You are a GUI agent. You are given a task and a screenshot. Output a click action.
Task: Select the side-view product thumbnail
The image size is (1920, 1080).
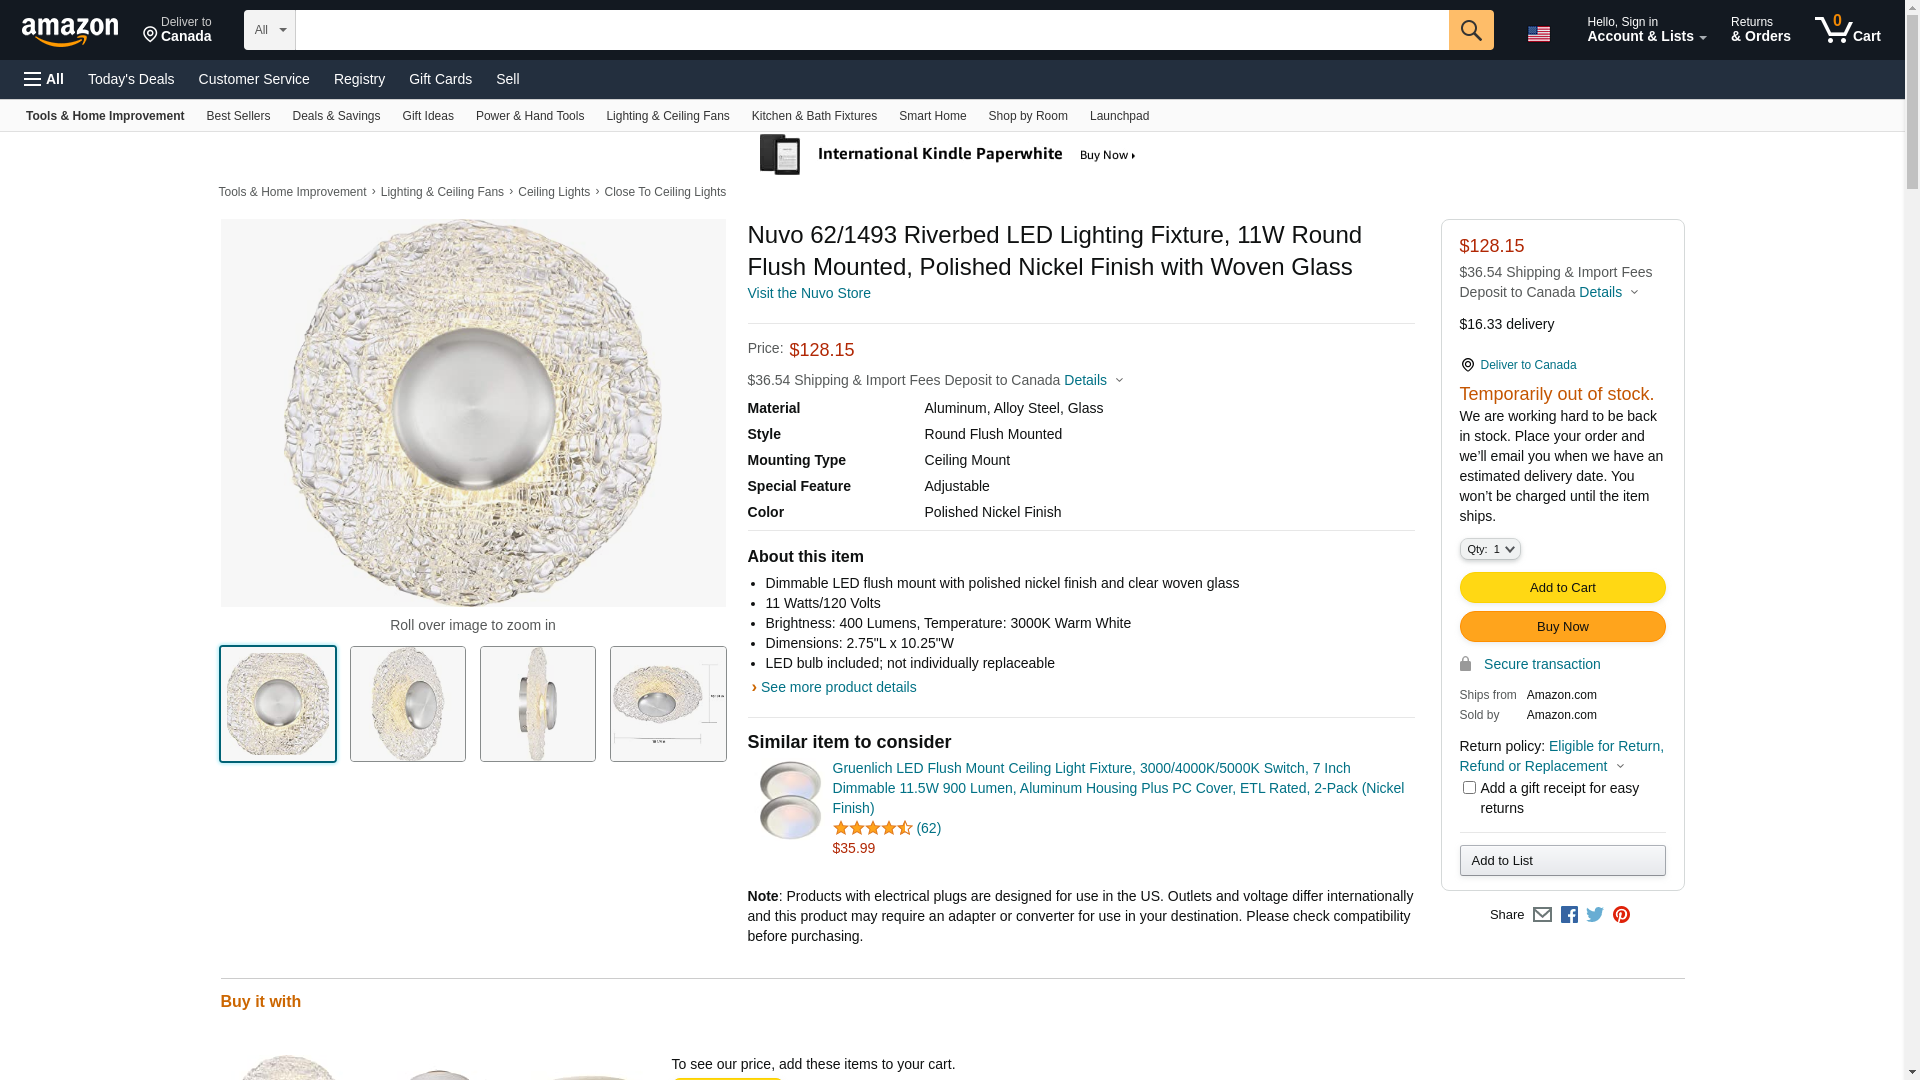tap(538, 704)
